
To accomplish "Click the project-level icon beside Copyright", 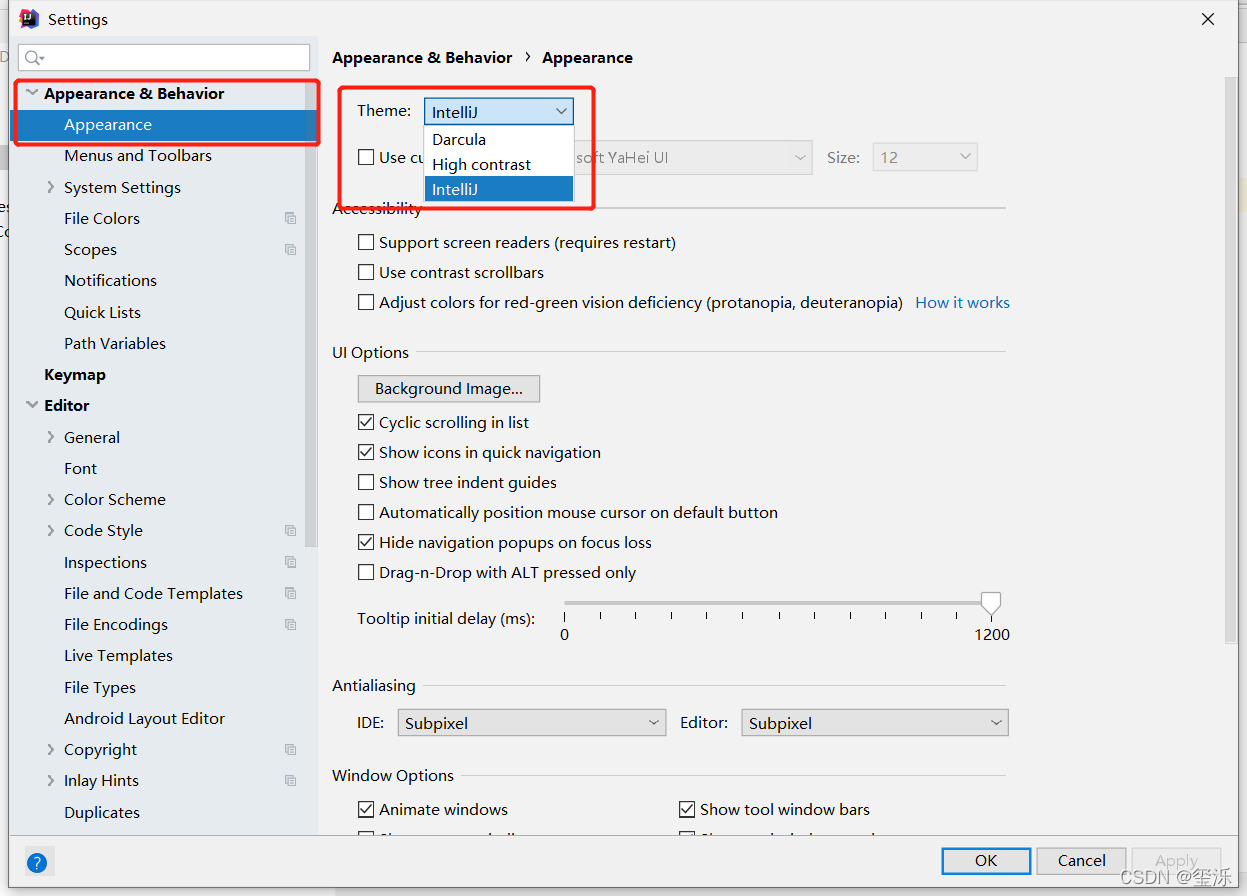I will [290, 749].
